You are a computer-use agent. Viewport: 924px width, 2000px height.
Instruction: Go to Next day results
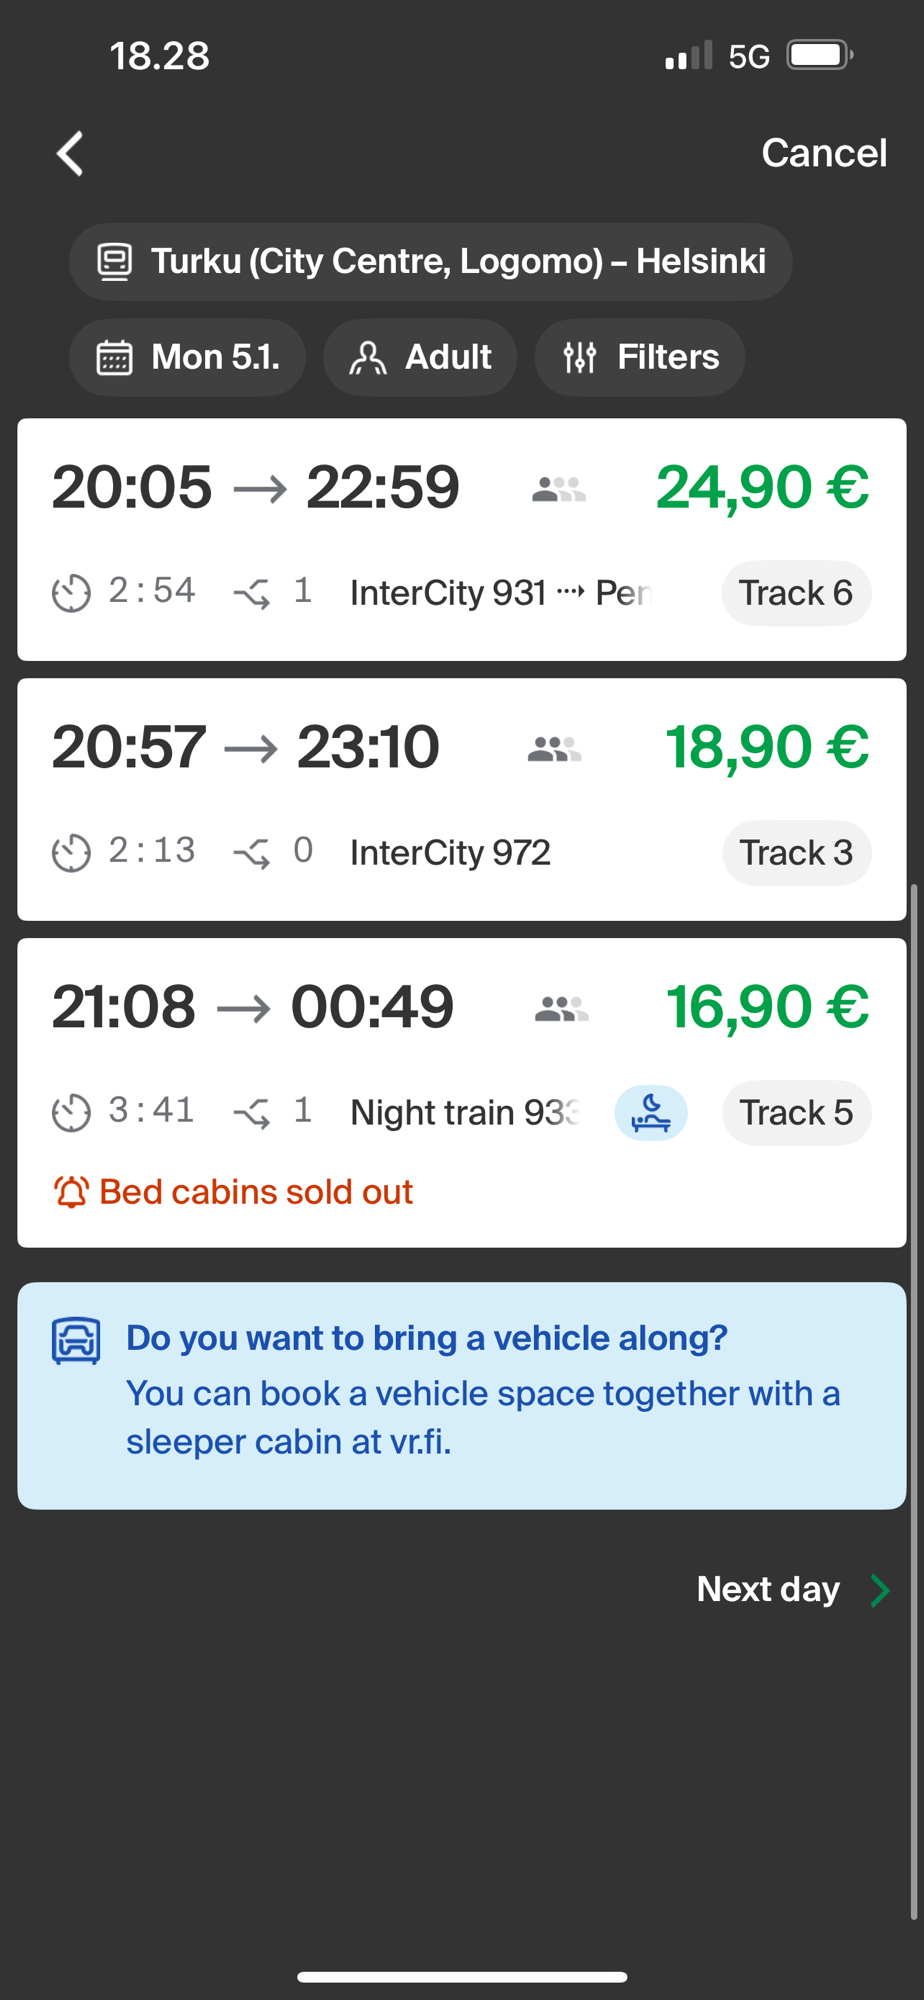click(792, 1589)
